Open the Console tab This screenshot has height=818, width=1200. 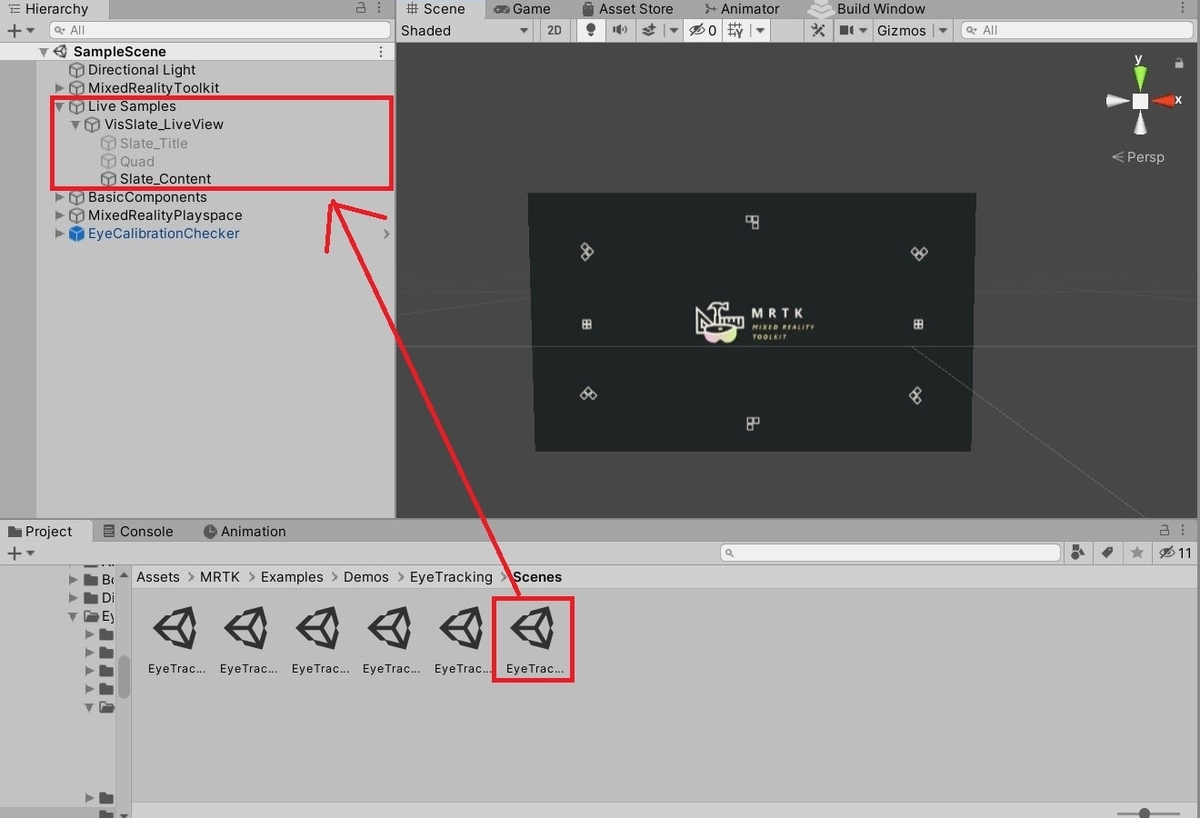point(137,531)
